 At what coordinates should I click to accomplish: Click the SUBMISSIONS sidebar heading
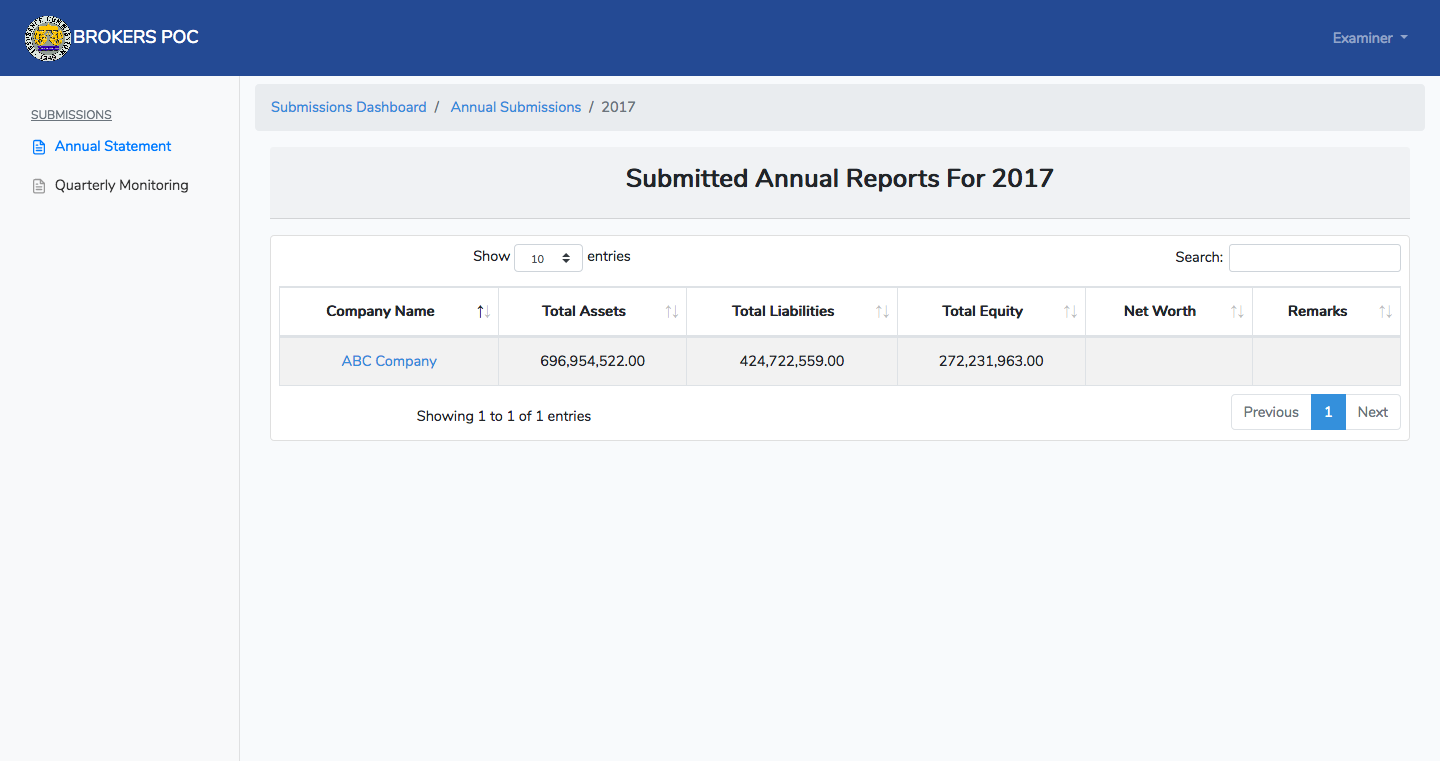click(71, 115)
